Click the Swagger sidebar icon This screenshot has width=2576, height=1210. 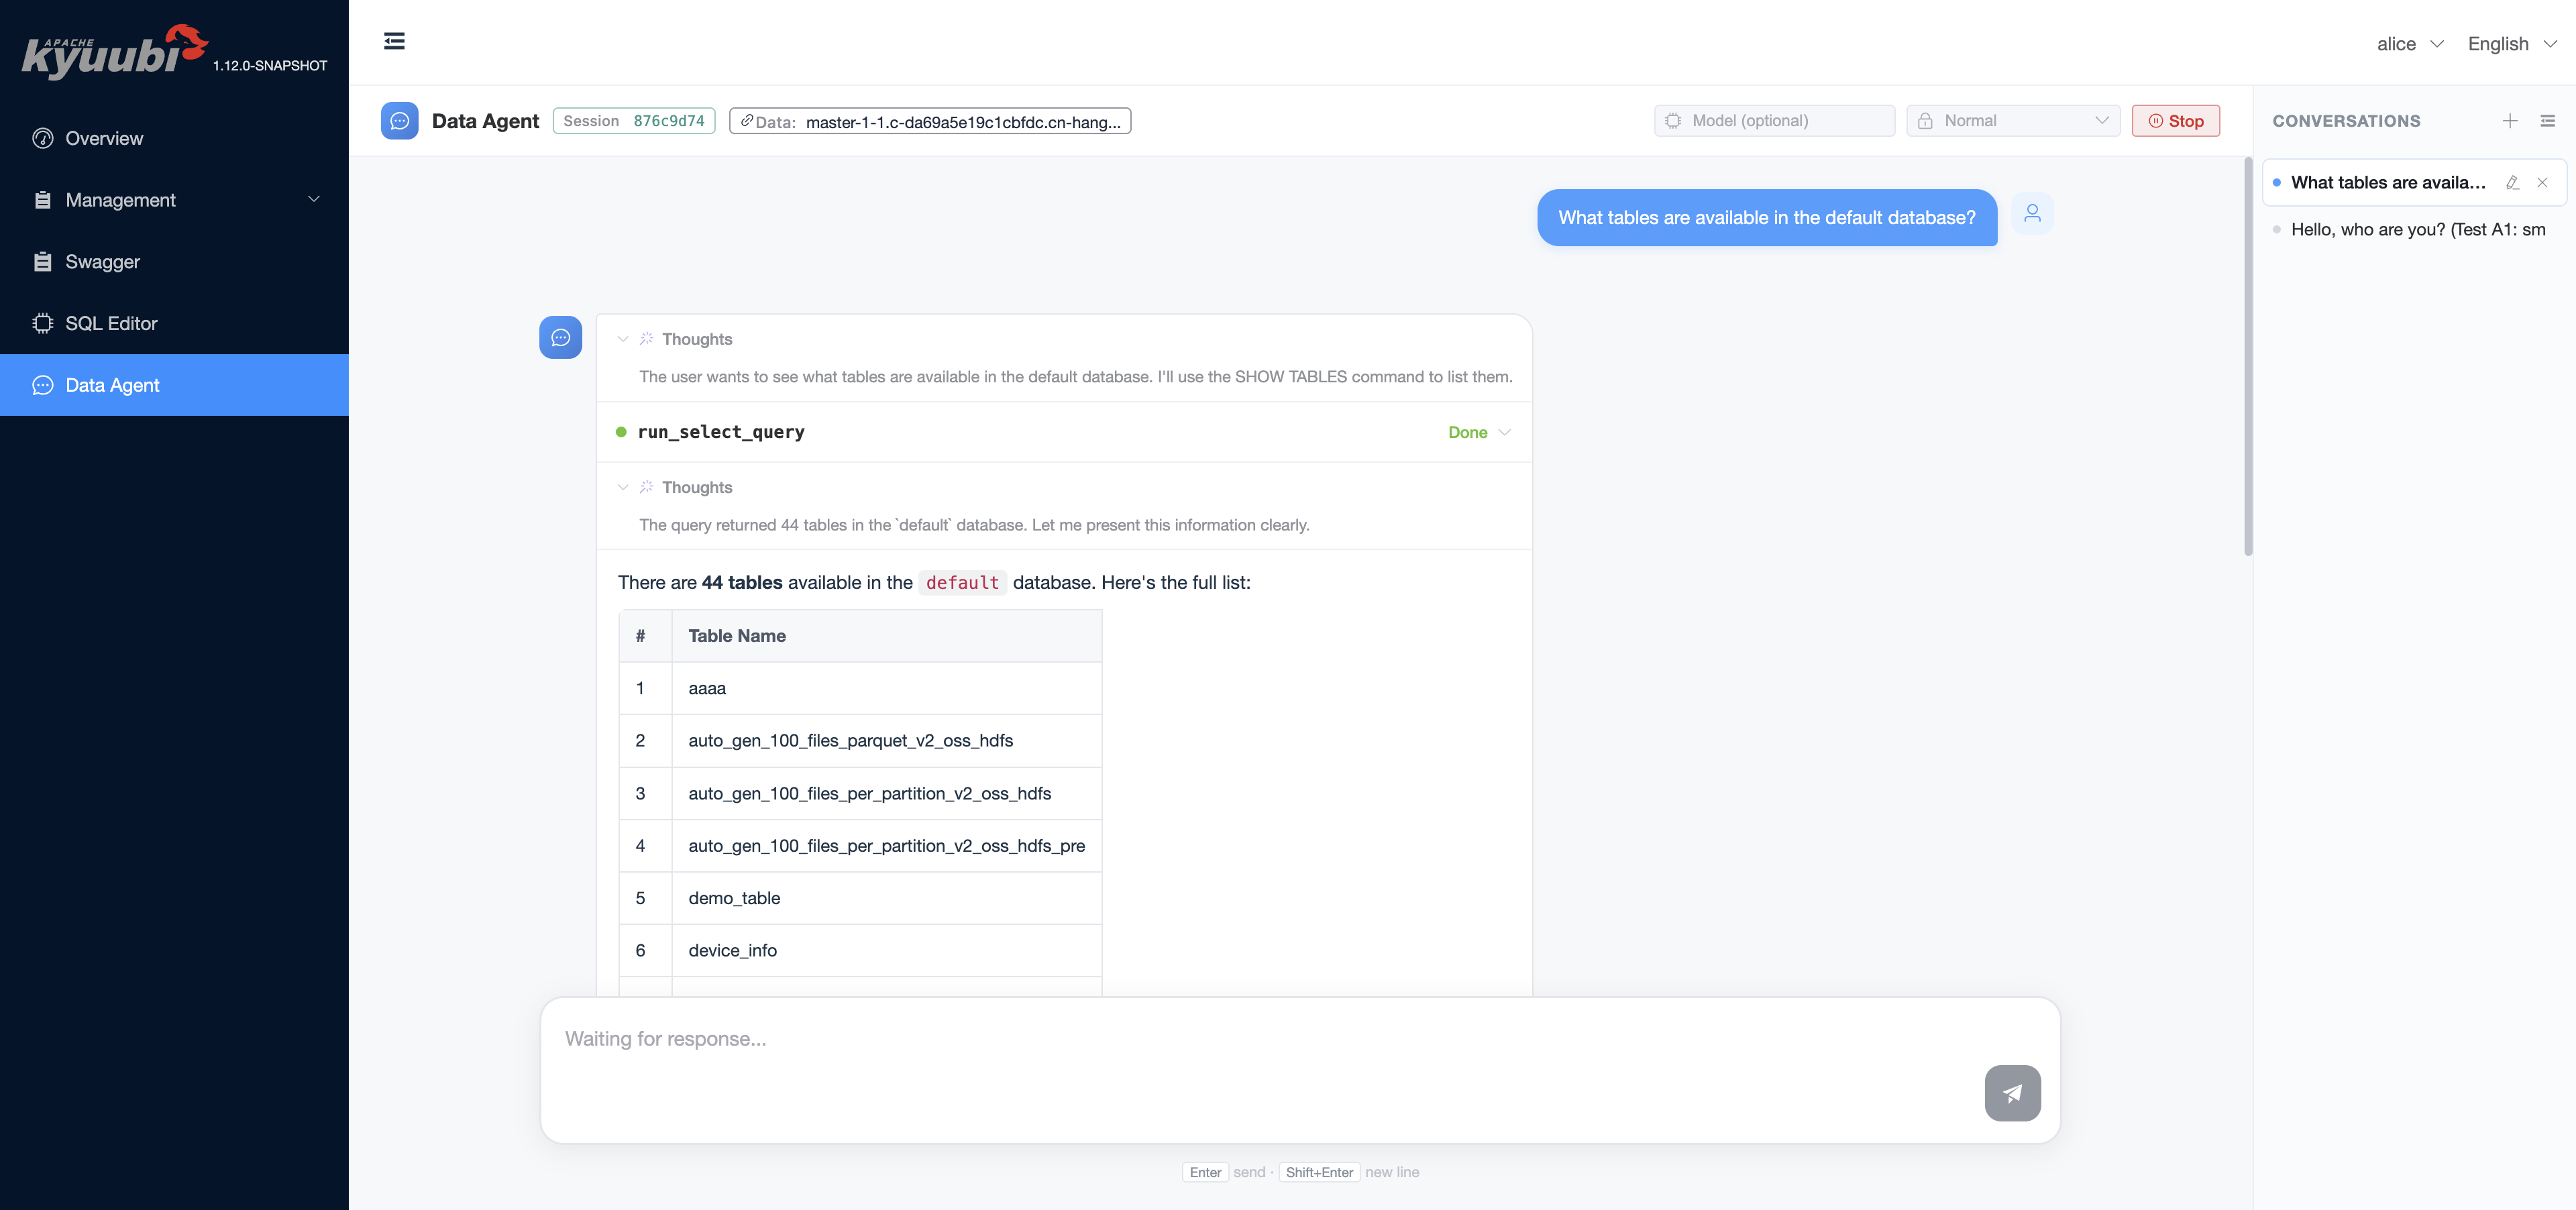[x=42, y=262]
